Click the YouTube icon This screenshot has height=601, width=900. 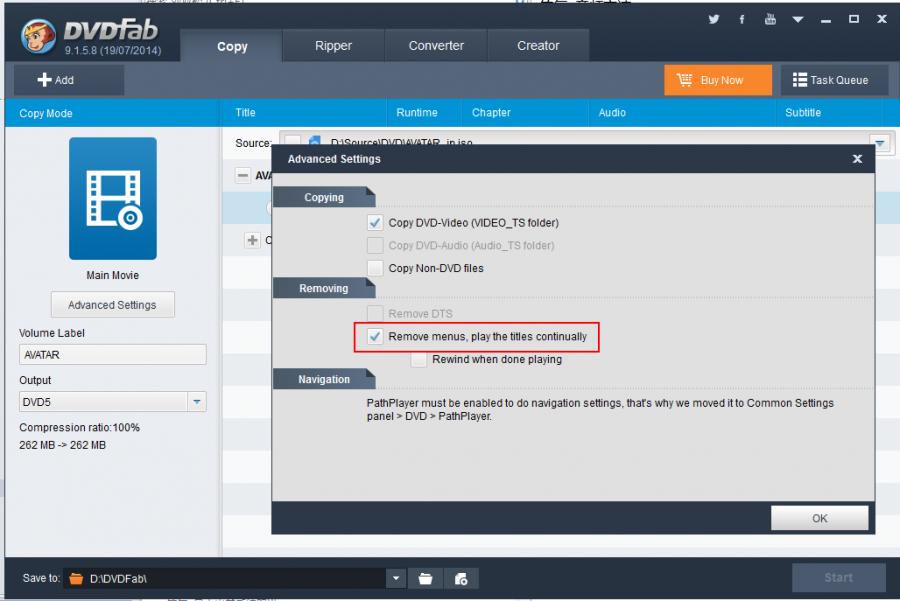point(770,19)
